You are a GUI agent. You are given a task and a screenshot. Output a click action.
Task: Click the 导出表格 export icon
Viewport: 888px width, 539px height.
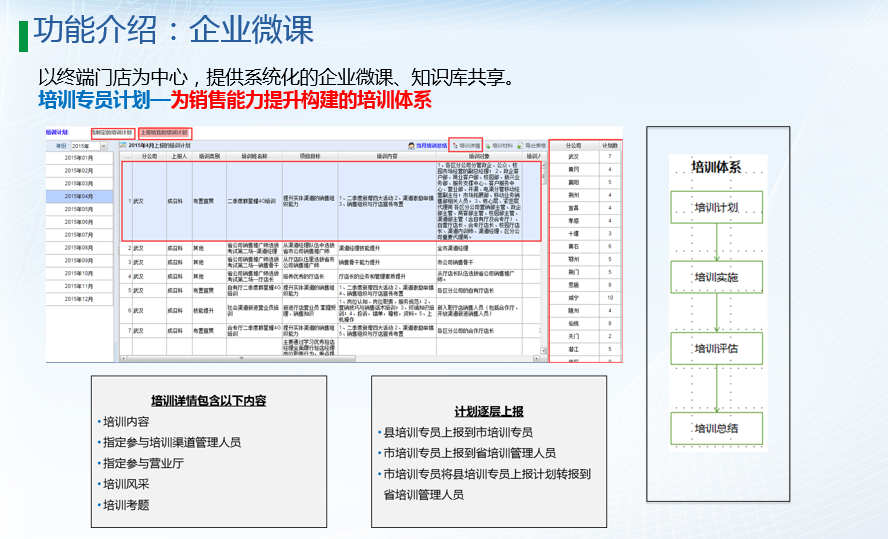pyautogui.click(x=520, y=146)
